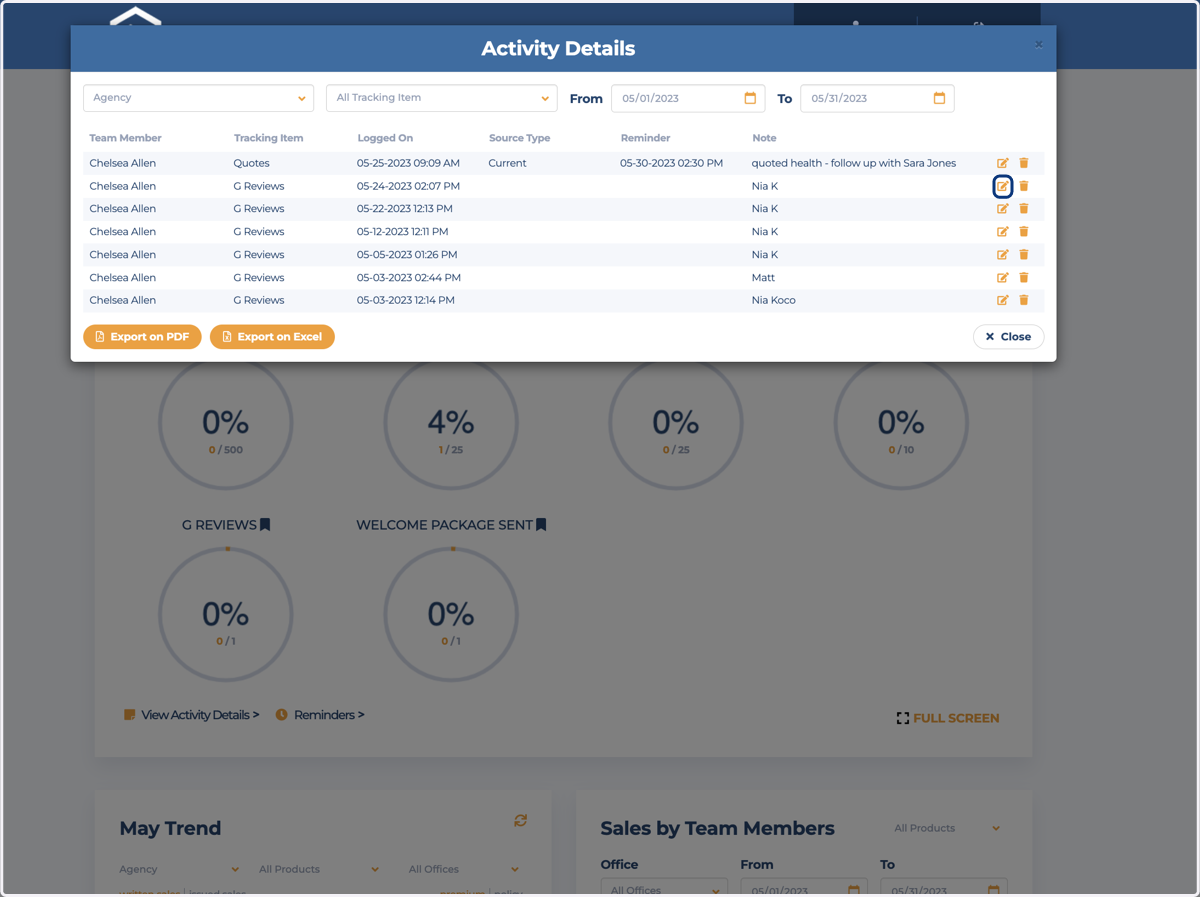
Task: Open the To date calendar picker icon
Action: (x=939, y=98)
